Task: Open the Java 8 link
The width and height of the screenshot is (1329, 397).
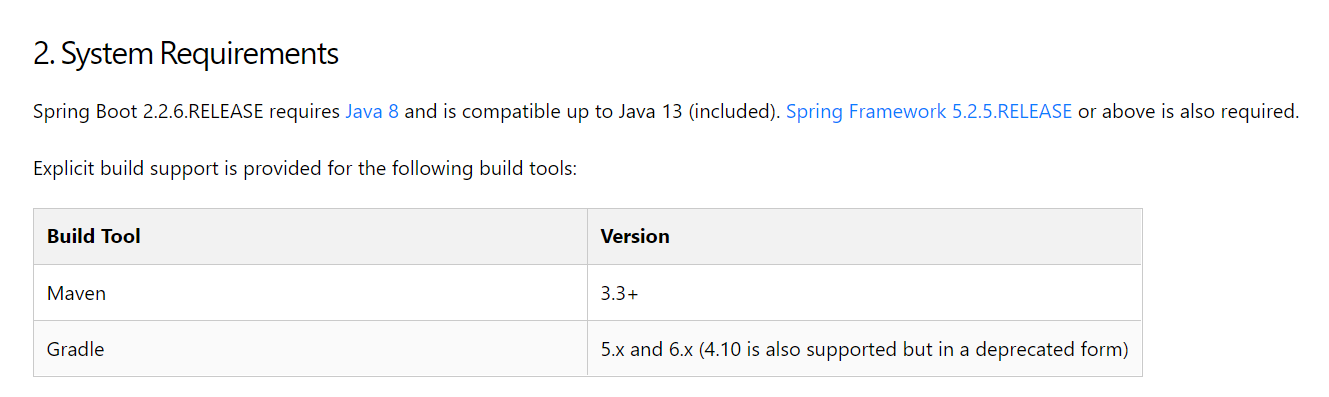Action: pos(372,112)
